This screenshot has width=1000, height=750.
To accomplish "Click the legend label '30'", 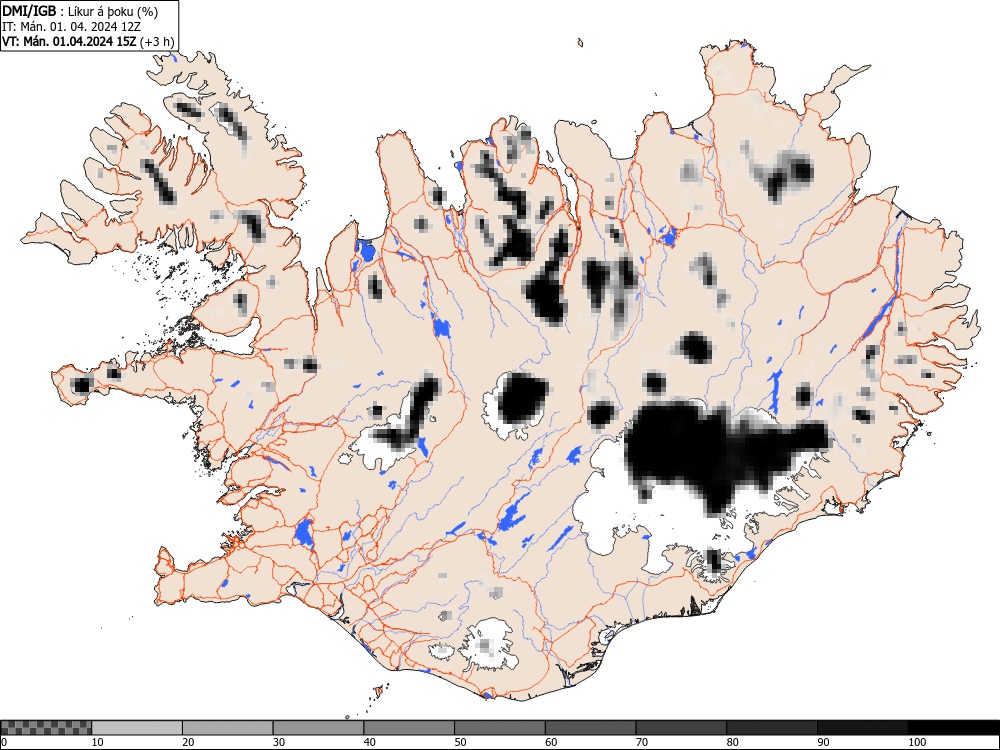I will [279, 742].
